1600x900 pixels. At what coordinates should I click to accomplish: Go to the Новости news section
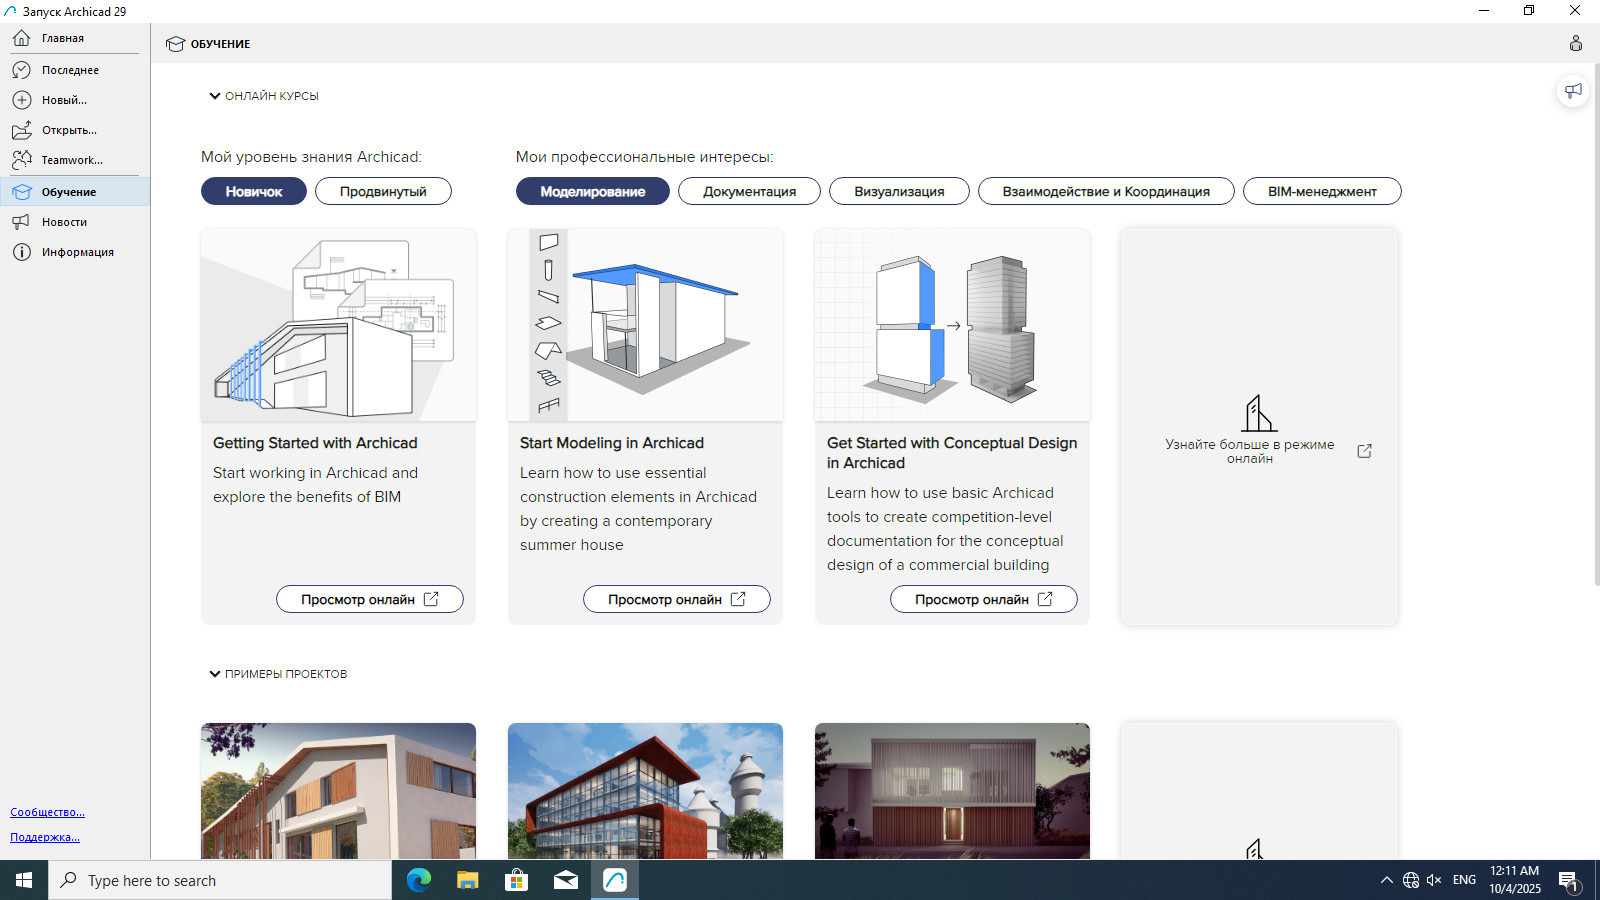coord(75,222)
